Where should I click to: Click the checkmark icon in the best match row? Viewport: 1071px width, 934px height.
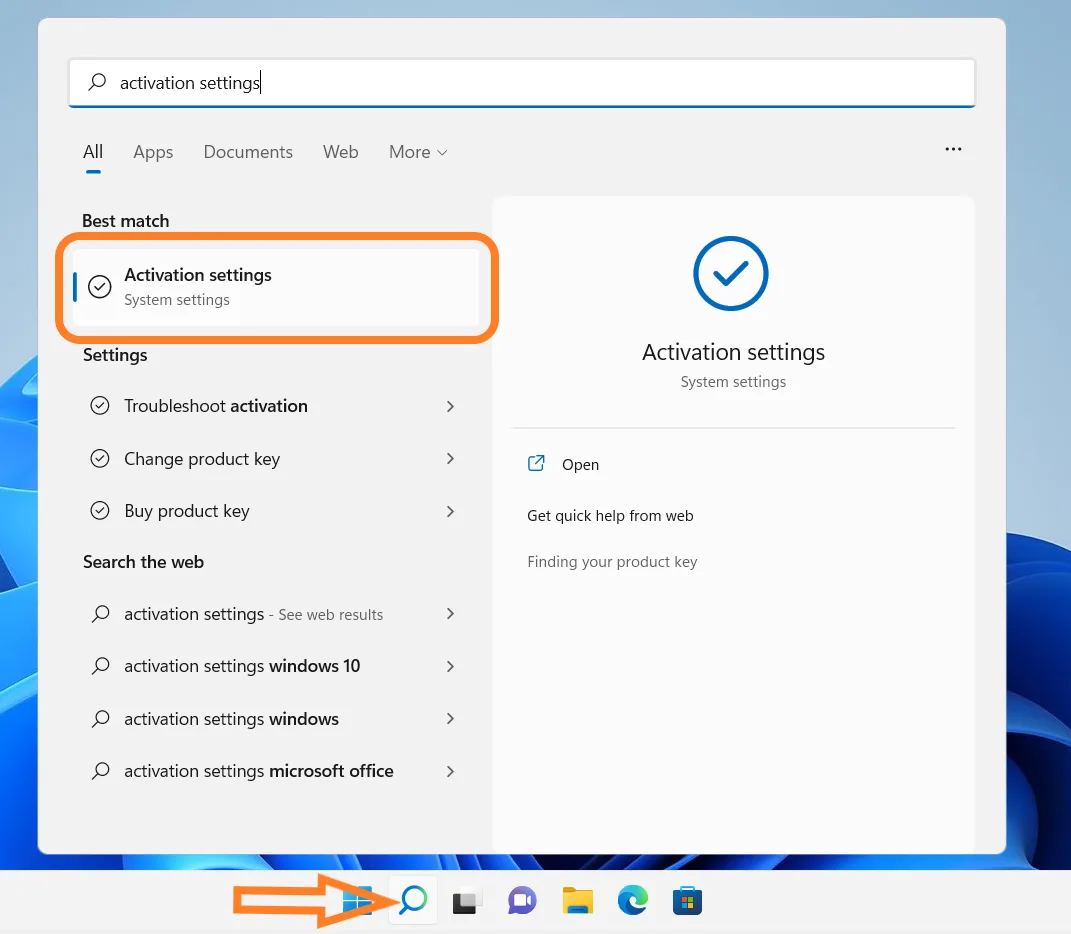click(x=100, y=287)
